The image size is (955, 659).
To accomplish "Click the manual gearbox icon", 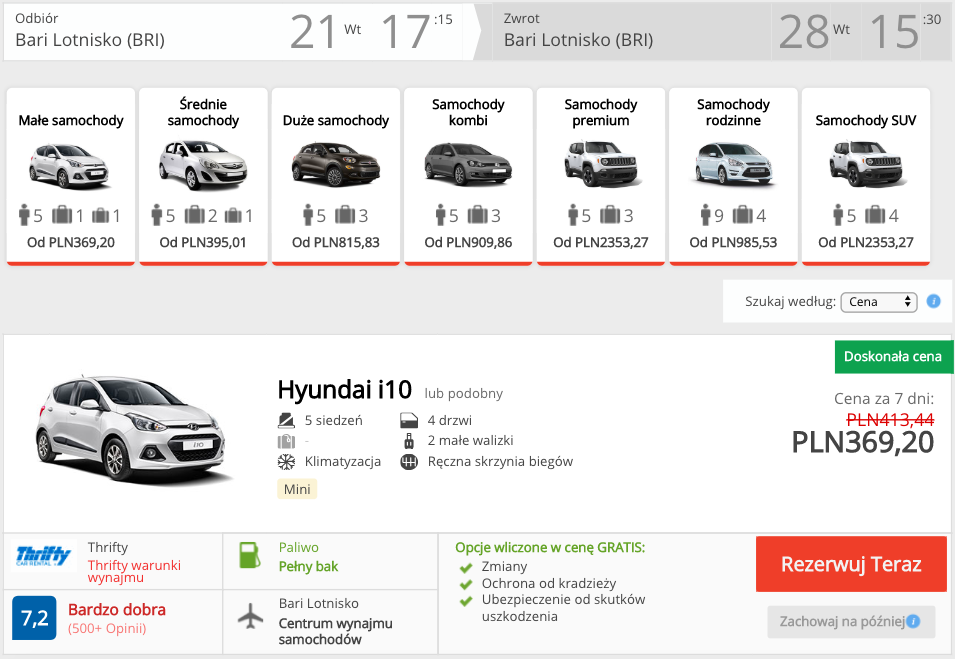I will (x=408, y=462).
